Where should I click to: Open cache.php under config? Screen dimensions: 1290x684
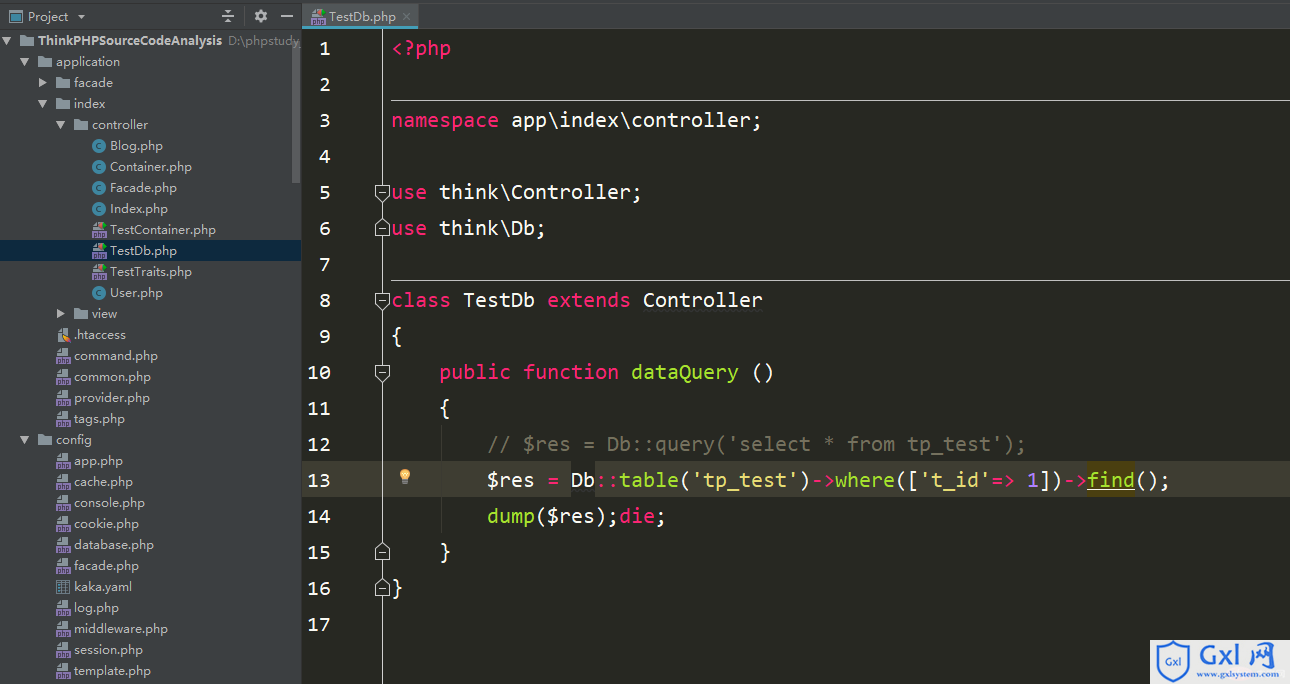pyautogui.click(x=103, y=482)
